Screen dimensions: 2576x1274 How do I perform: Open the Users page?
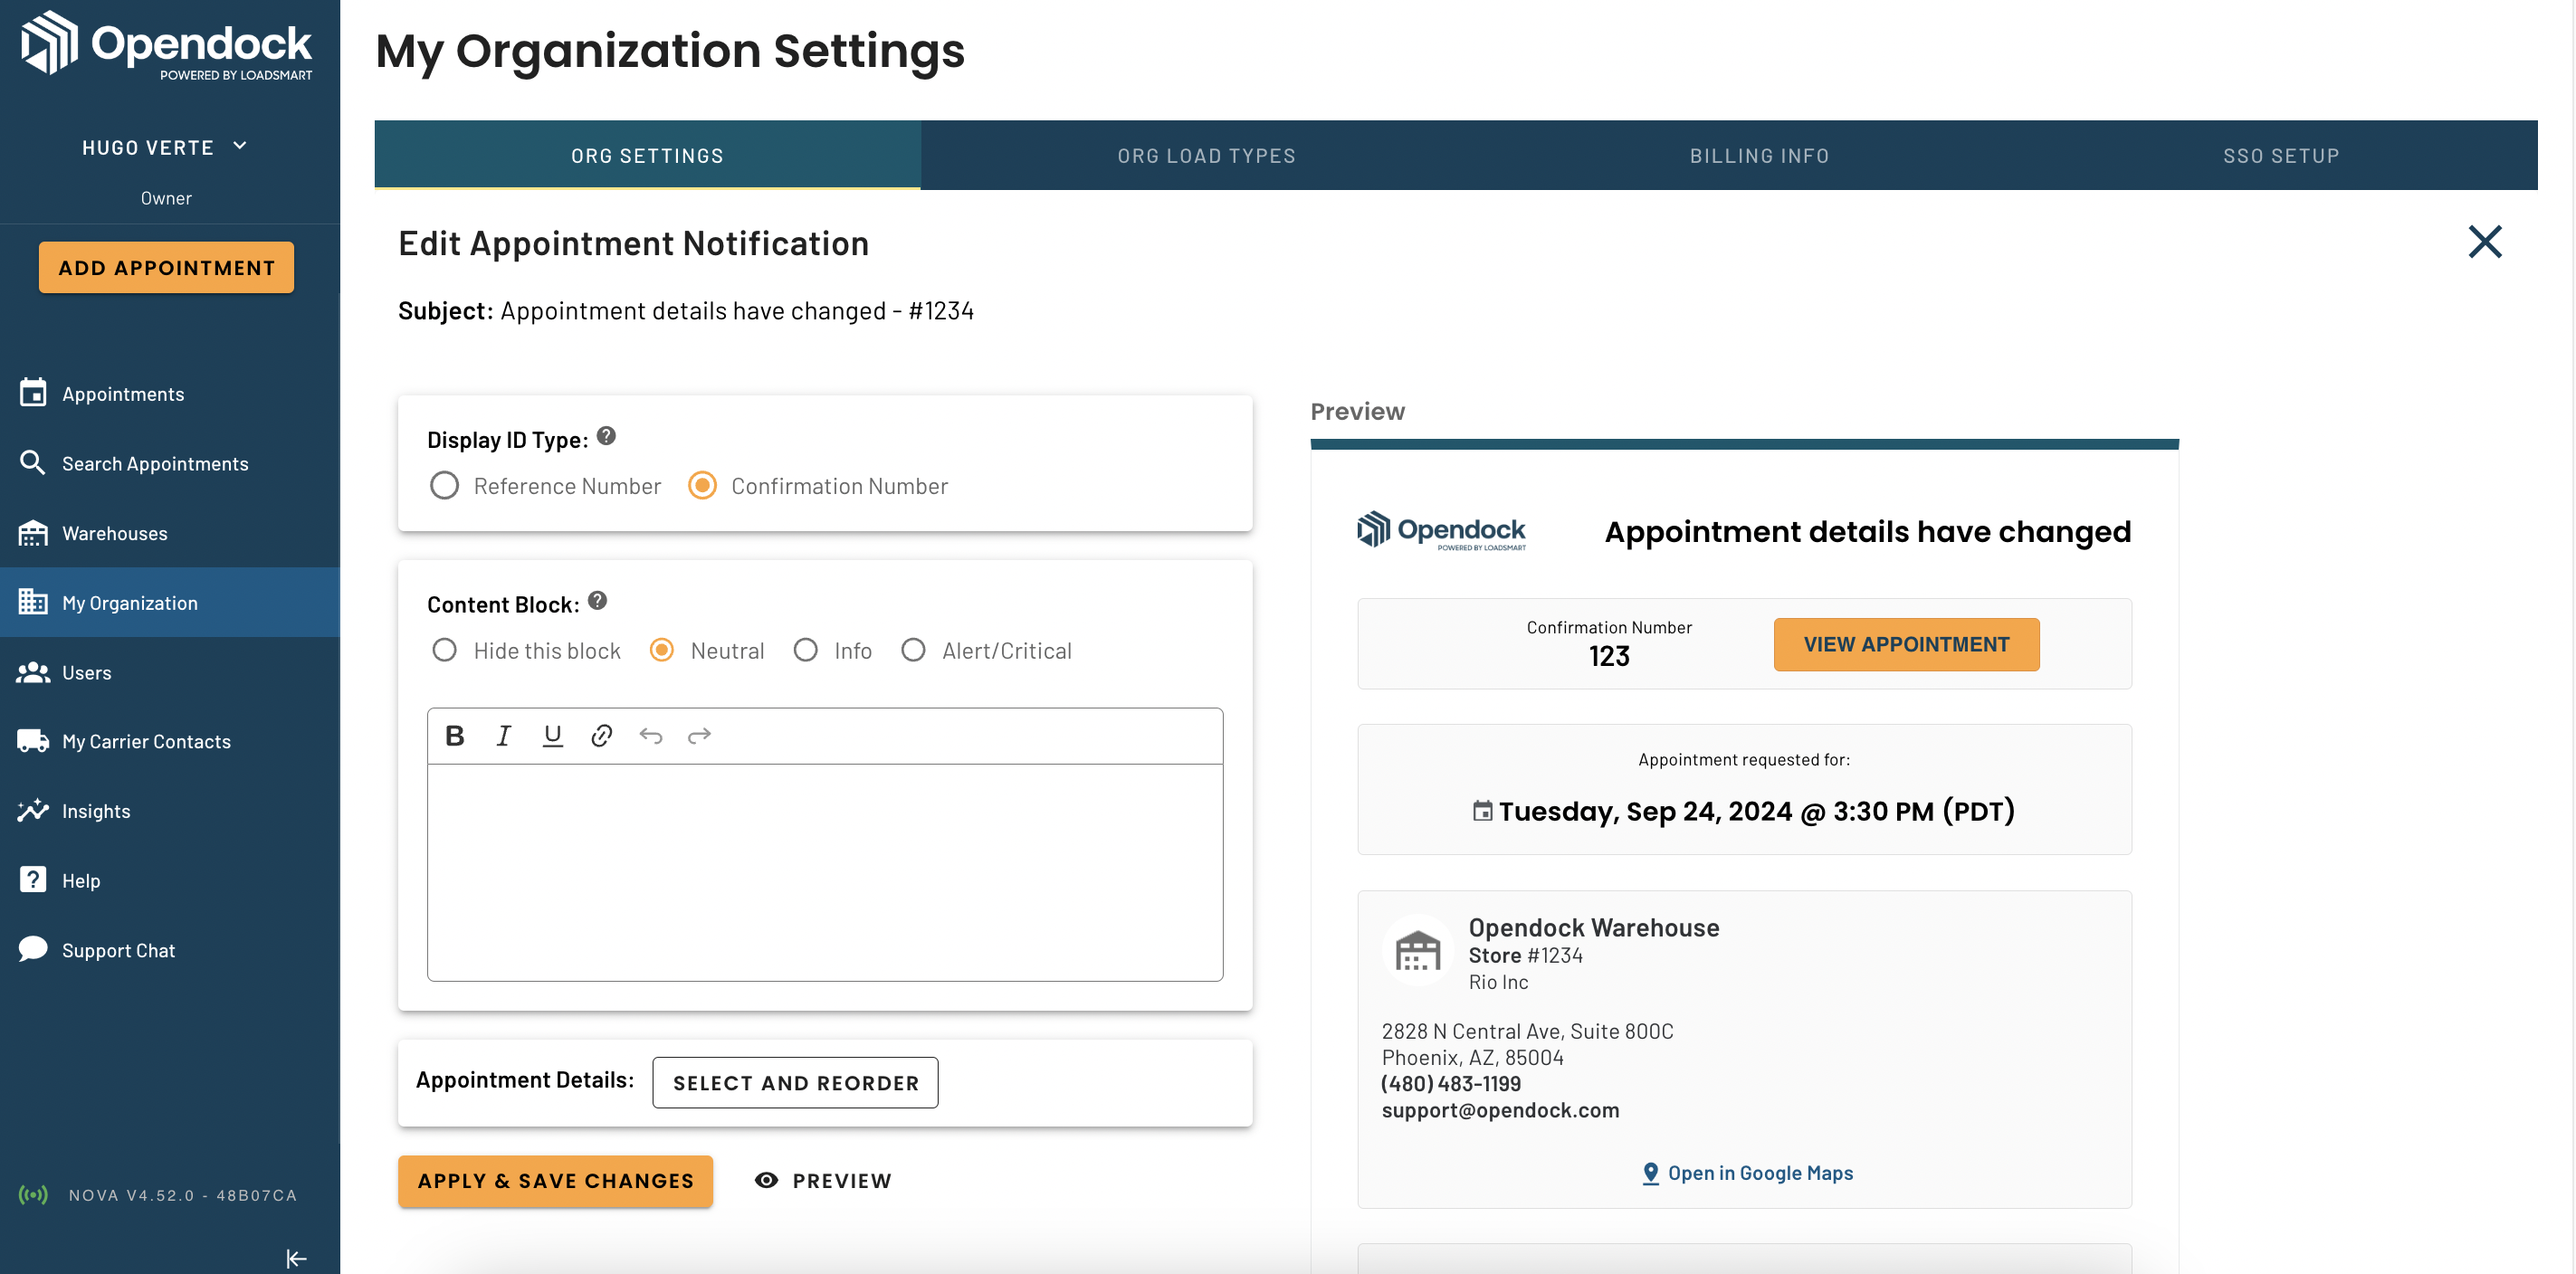click(x=87, y=672)
